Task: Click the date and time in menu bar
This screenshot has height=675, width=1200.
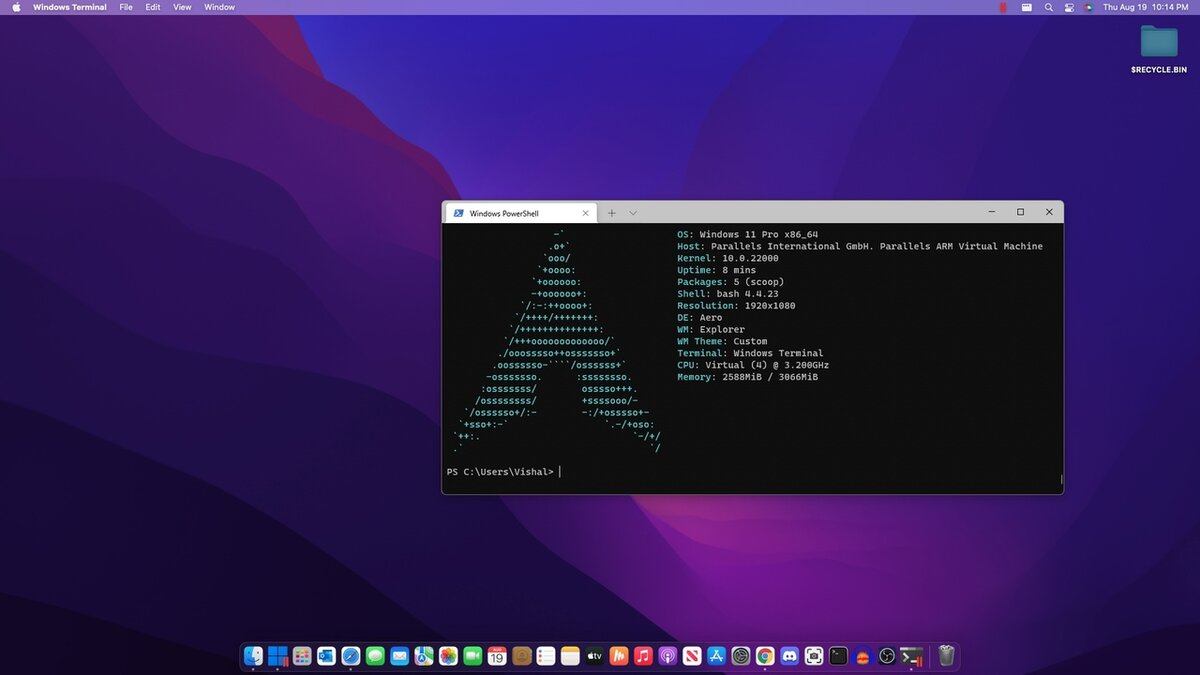Action: 1145,7
